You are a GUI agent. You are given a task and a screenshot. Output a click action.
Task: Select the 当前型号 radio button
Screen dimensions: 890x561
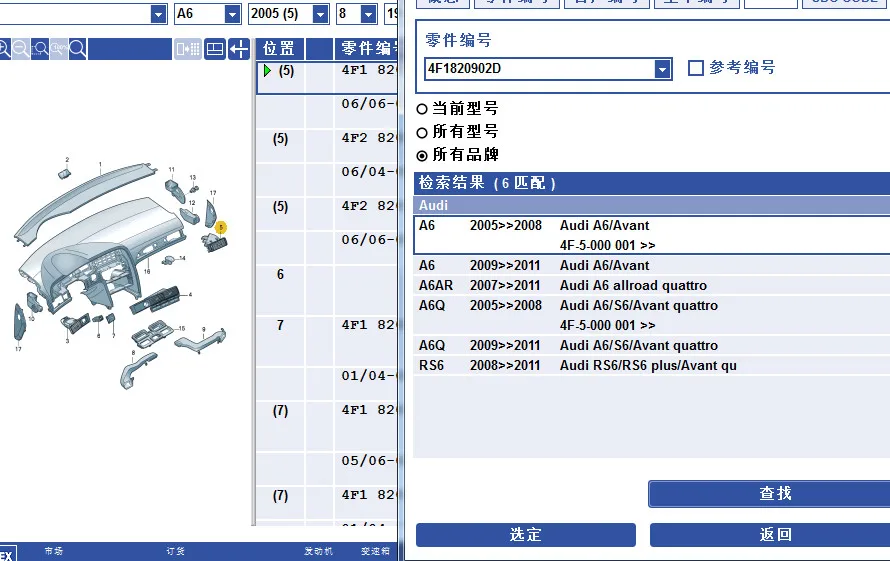tap(422, 108)
